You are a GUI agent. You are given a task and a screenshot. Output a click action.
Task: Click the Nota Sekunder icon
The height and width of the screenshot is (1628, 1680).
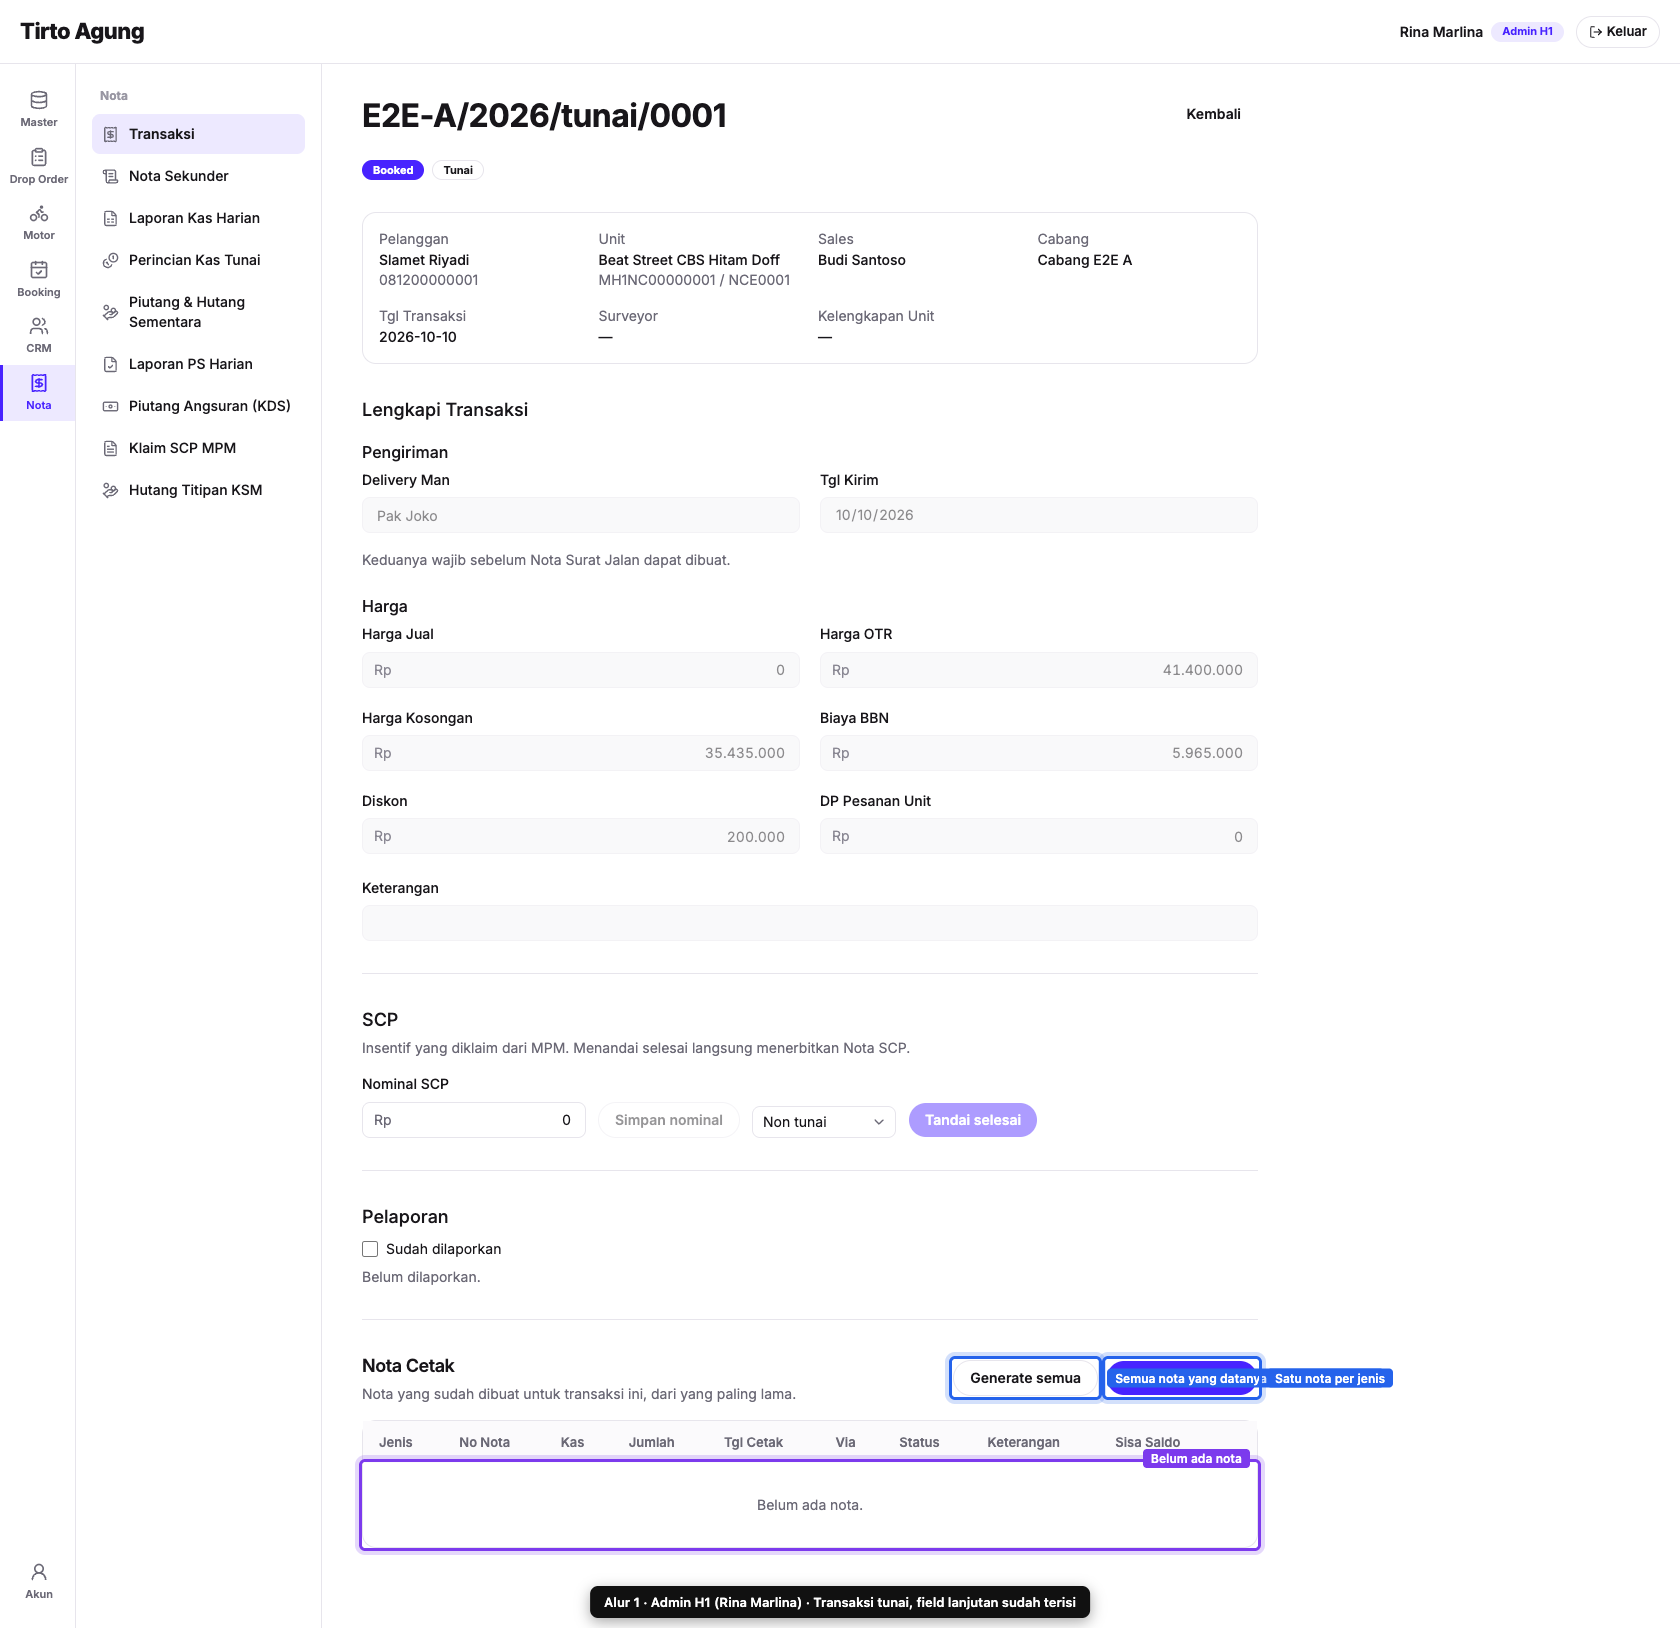(x=111, y=176)
